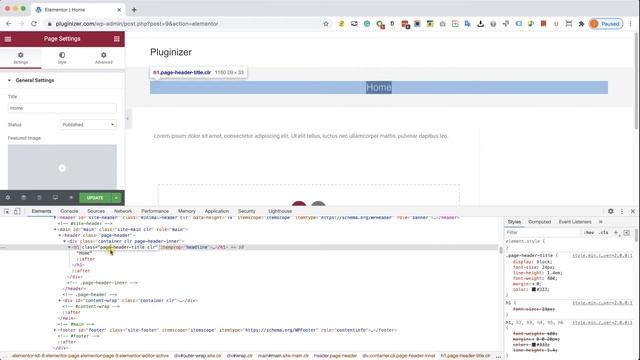
Task: Select the Home page heading text
Action: 379,87
